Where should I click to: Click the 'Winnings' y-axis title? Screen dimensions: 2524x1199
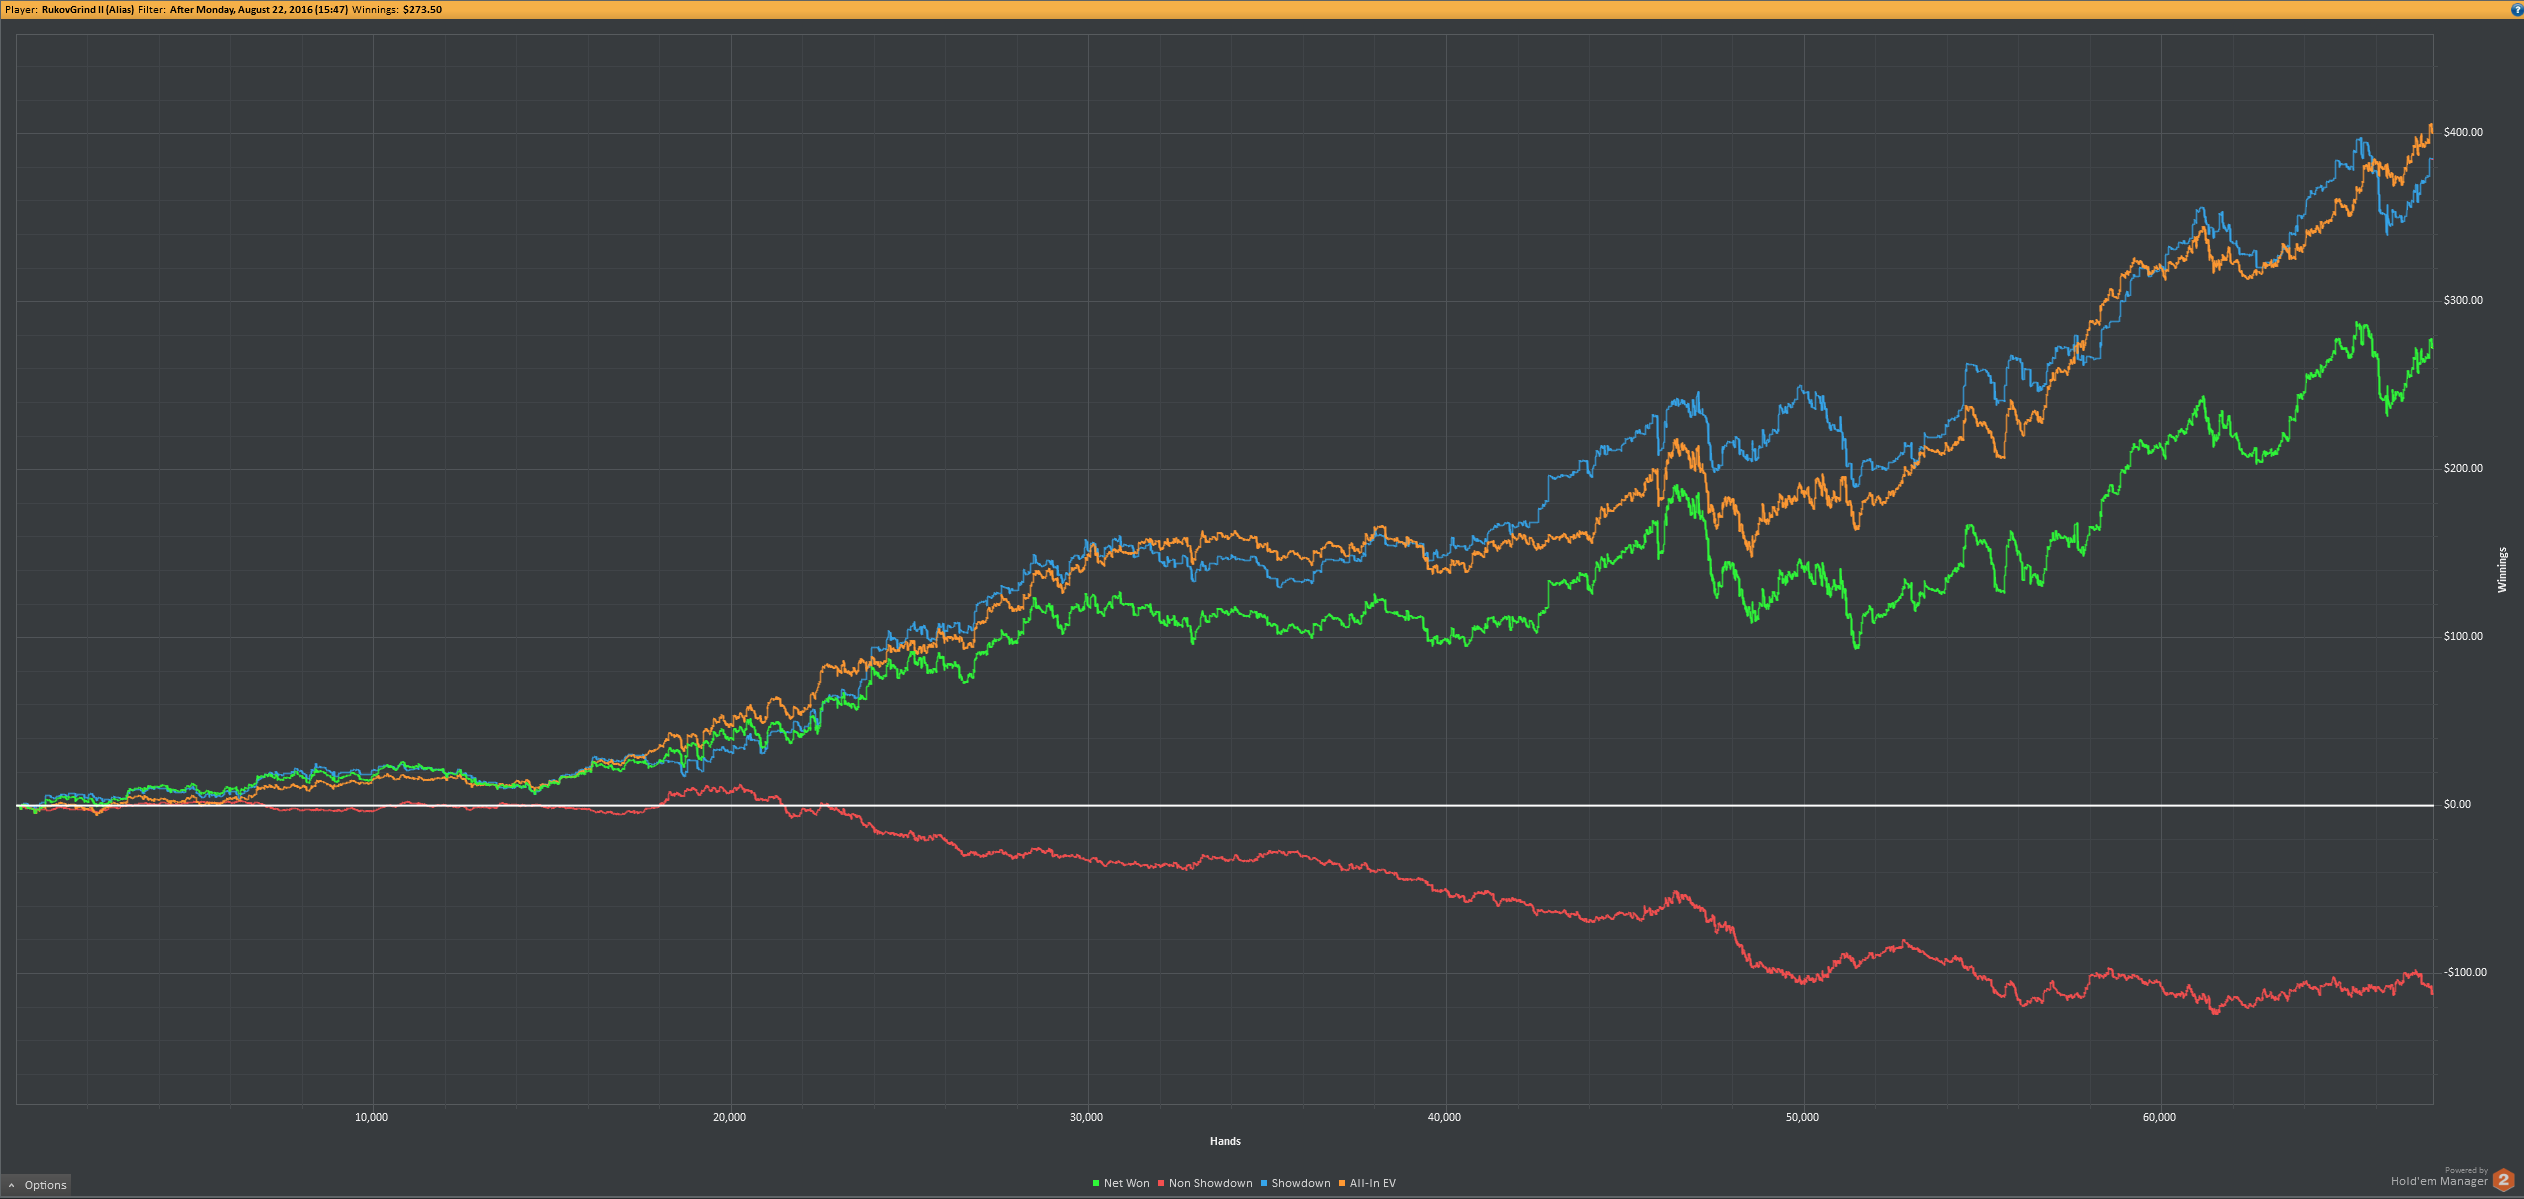[x=2502, y=570]
